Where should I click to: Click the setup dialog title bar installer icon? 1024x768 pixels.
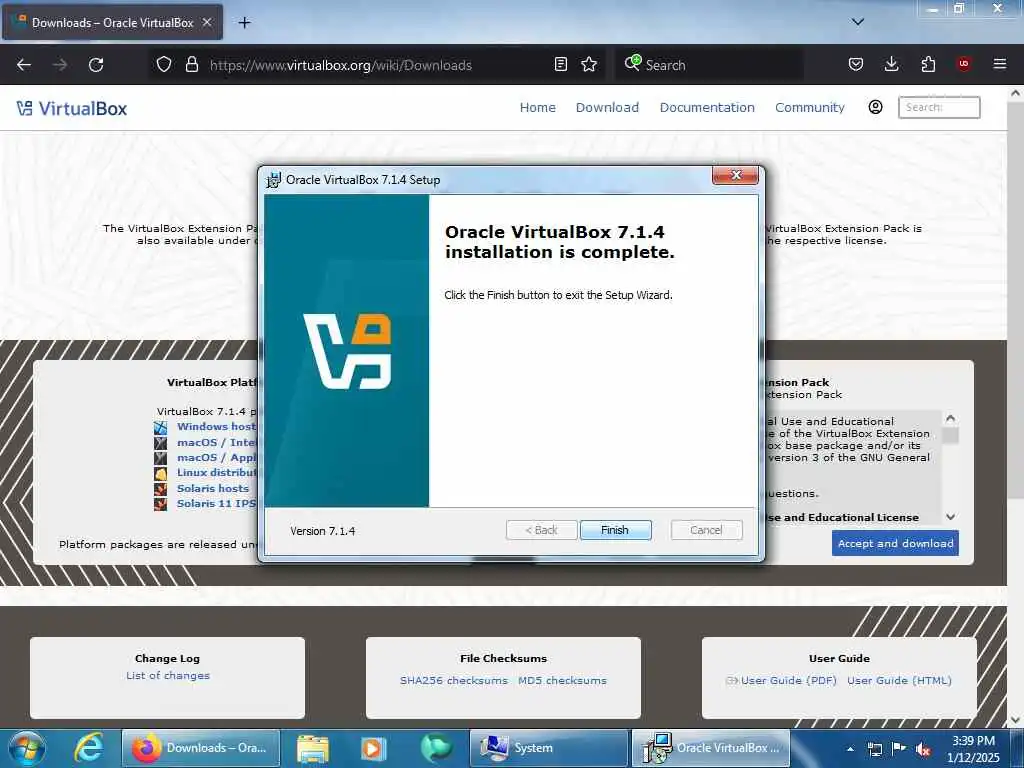point(274,180)
